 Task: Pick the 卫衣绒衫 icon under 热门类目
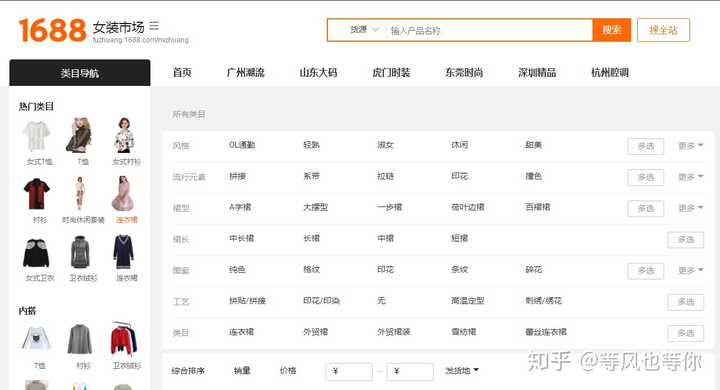click(x=80, y=252)
